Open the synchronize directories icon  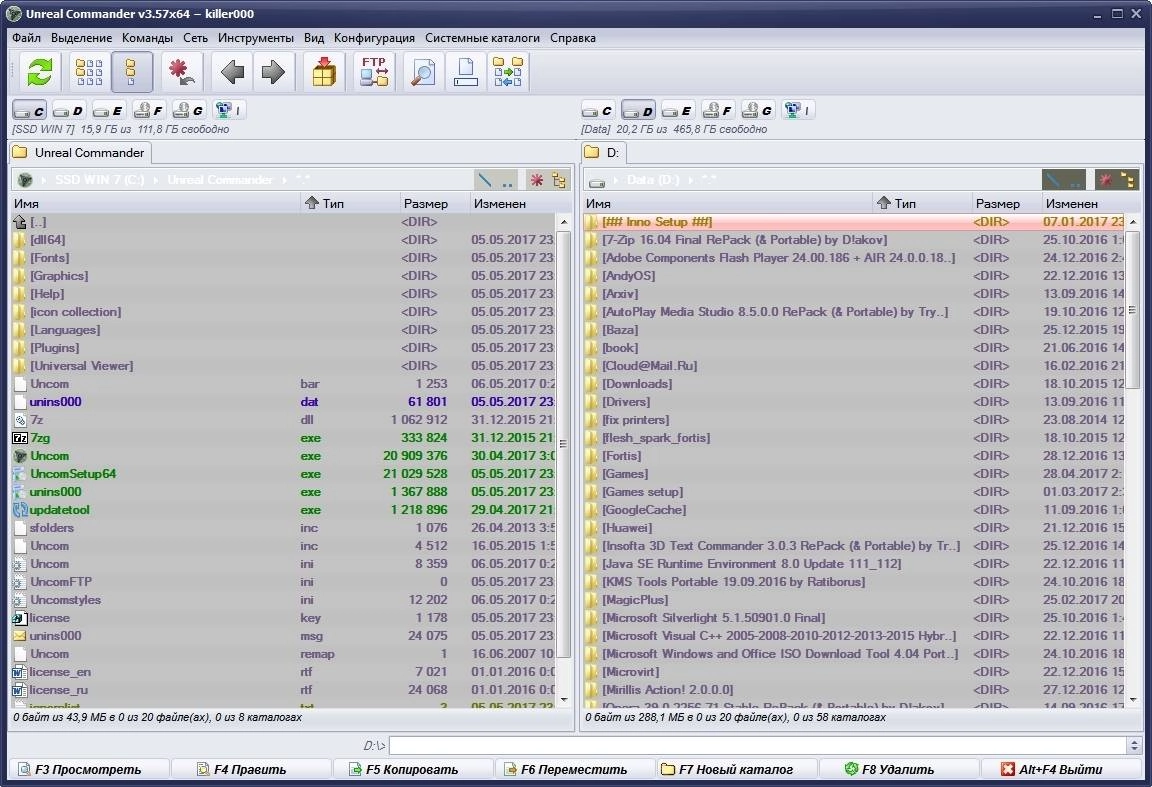pos(507,72)
